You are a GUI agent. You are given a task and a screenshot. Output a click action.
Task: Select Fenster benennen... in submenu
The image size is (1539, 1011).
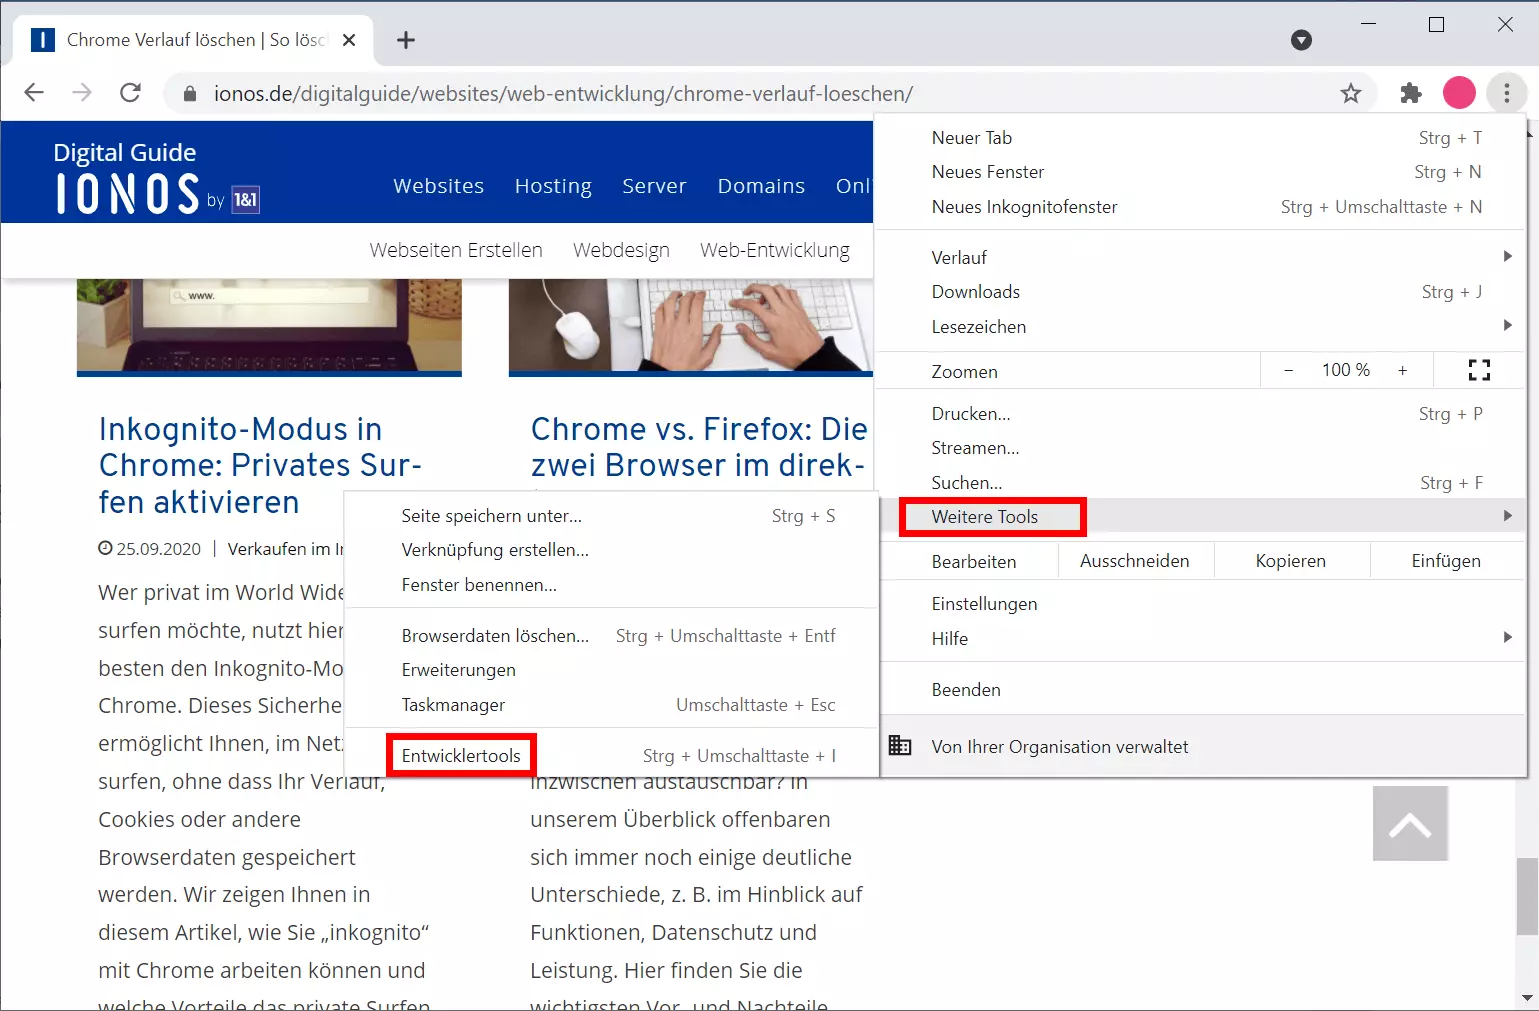click(611, 585)
